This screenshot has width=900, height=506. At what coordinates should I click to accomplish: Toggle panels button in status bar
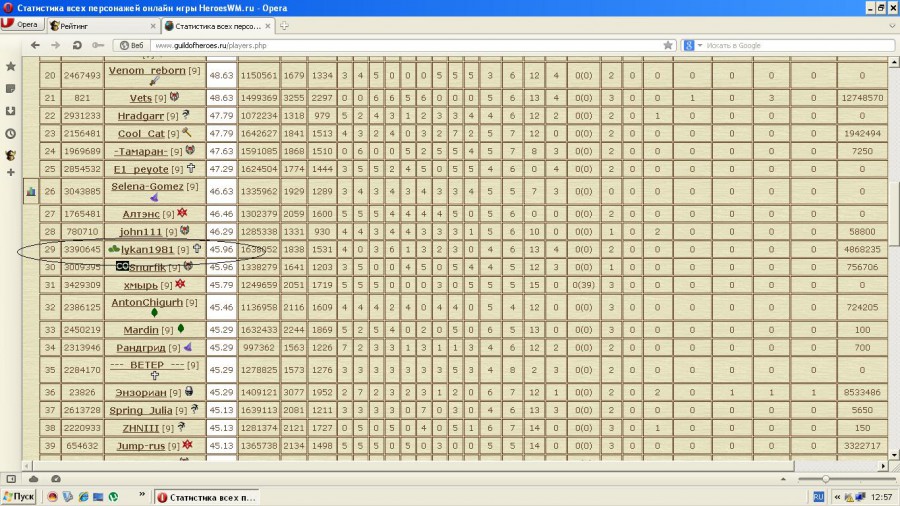pyautogui.click(x=11, y=478)
